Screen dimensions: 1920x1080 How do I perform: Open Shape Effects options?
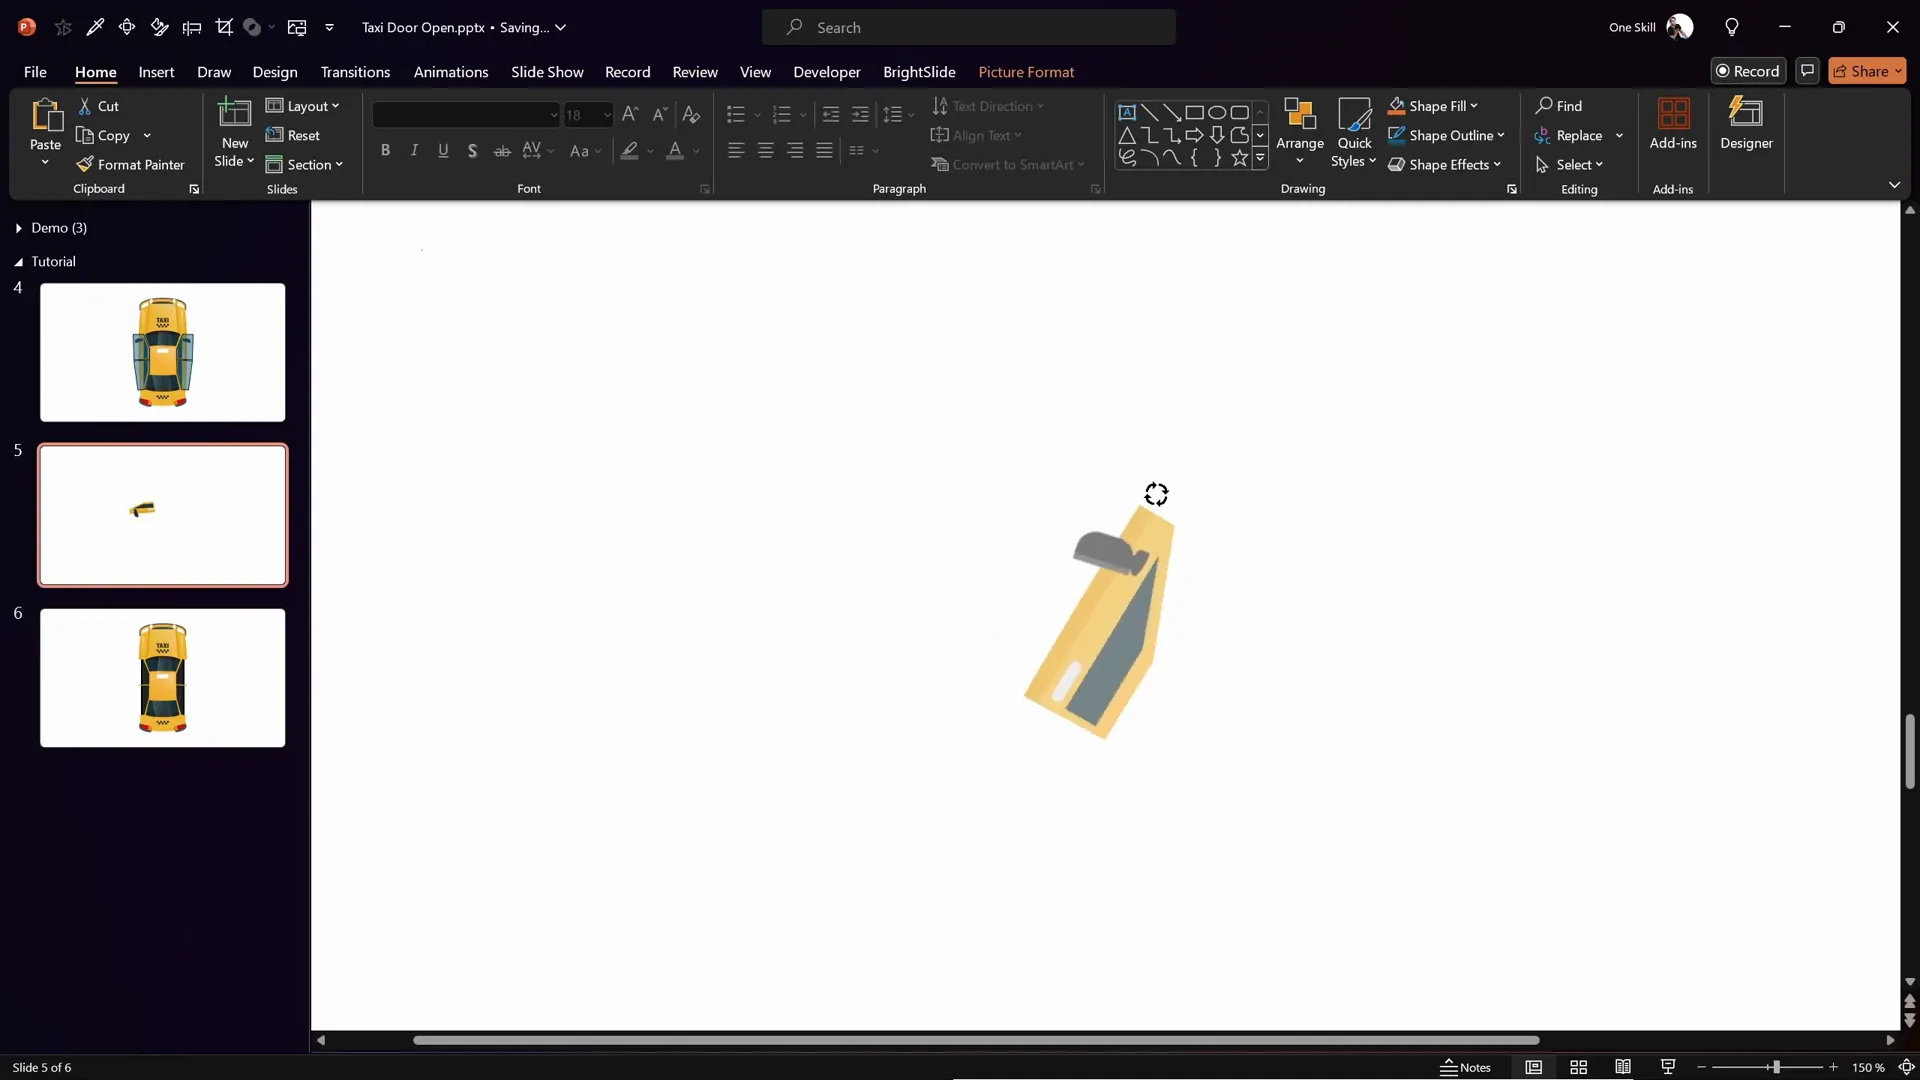[1446, 164]
